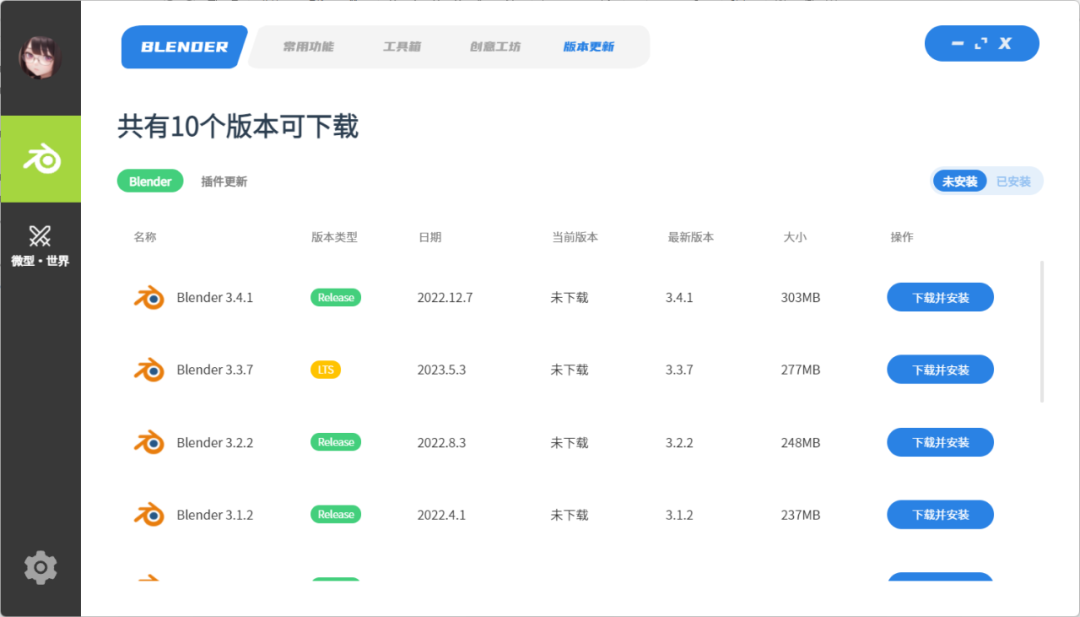
Task: Click the date 2022.12.7
Action: pyautogui.click(x=445, y=297)
